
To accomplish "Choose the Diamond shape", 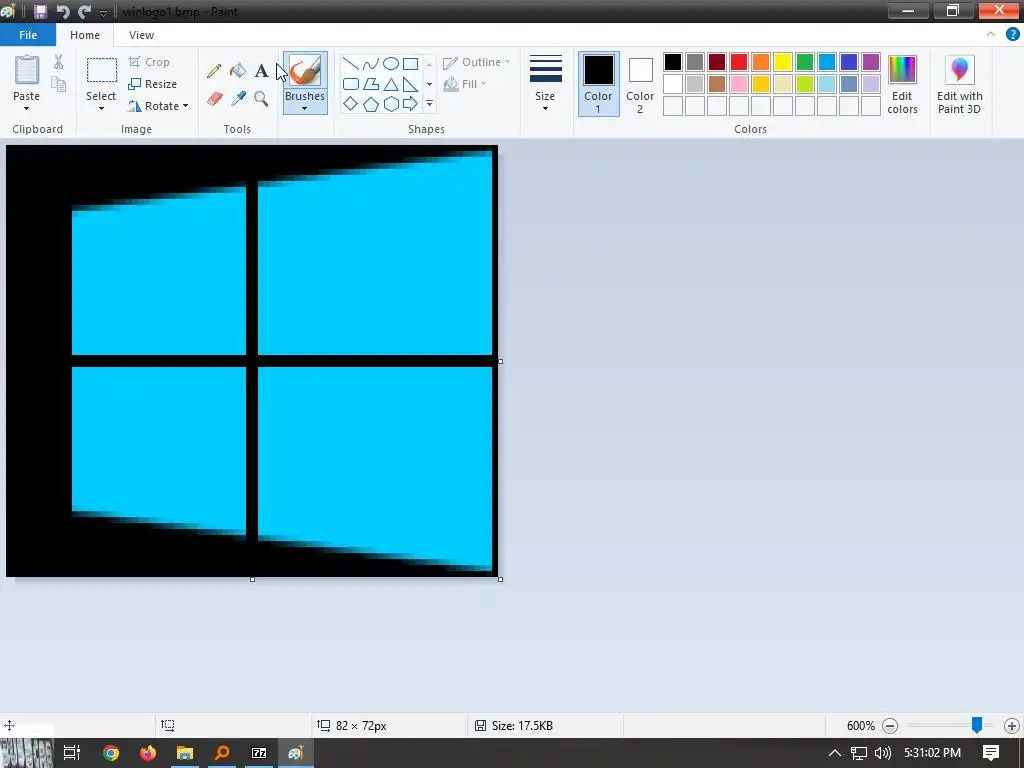I will pos(351,104).
